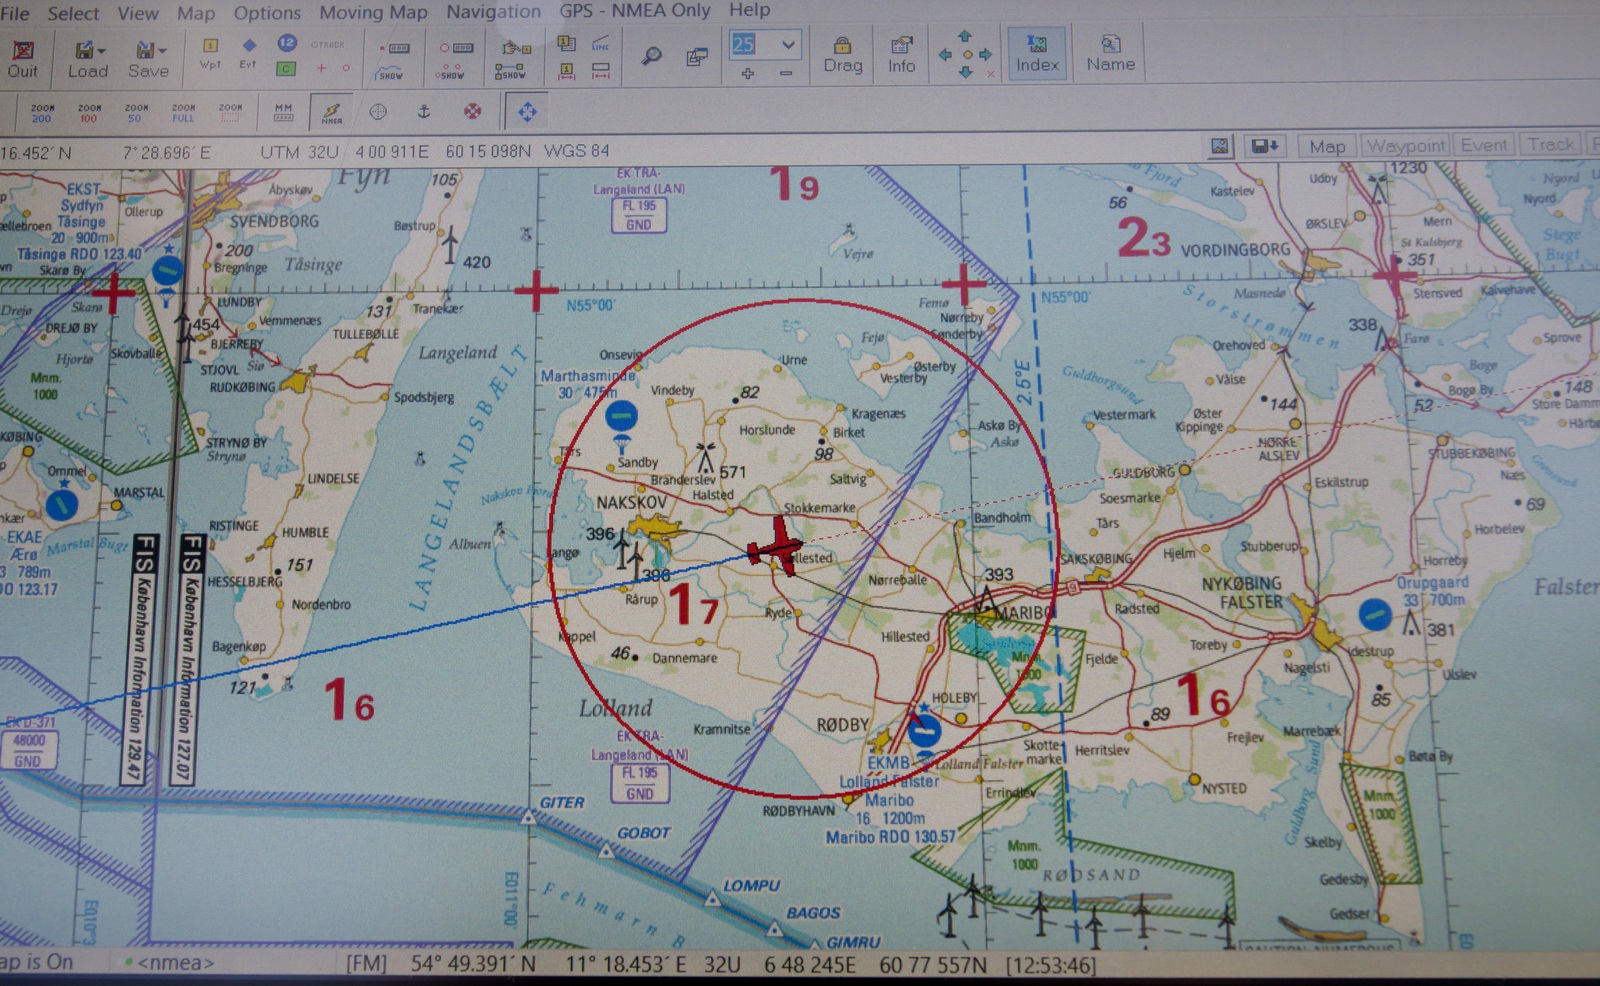This screenshot has height=986, width=1600.
Task: Open the View menu
Action: coord(138,13)
